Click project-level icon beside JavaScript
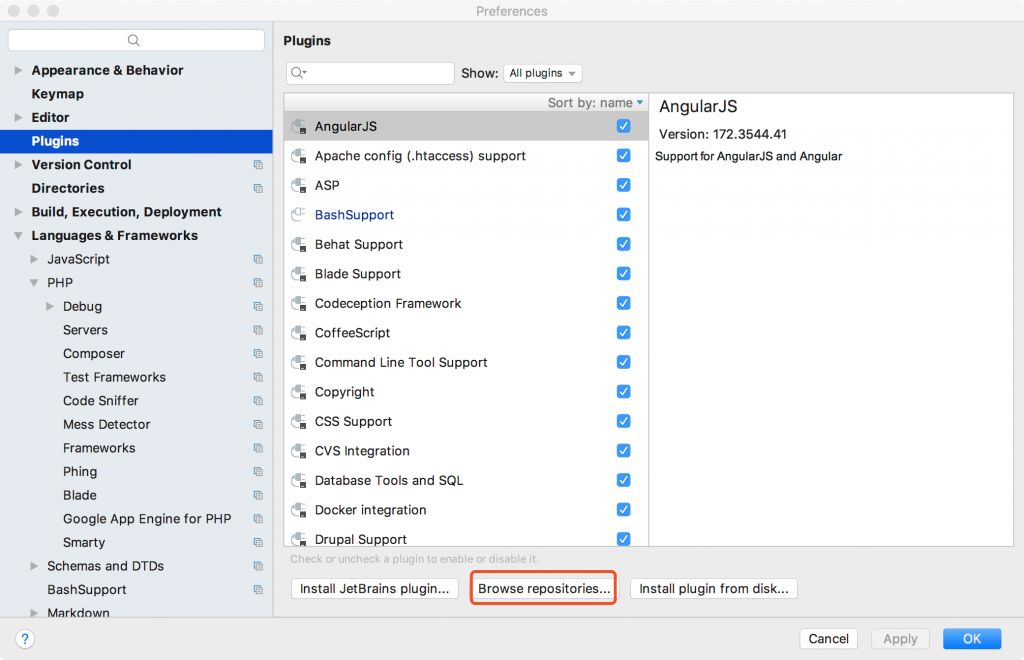Viewport: 1024px width, 660px height. coord(258,259)
